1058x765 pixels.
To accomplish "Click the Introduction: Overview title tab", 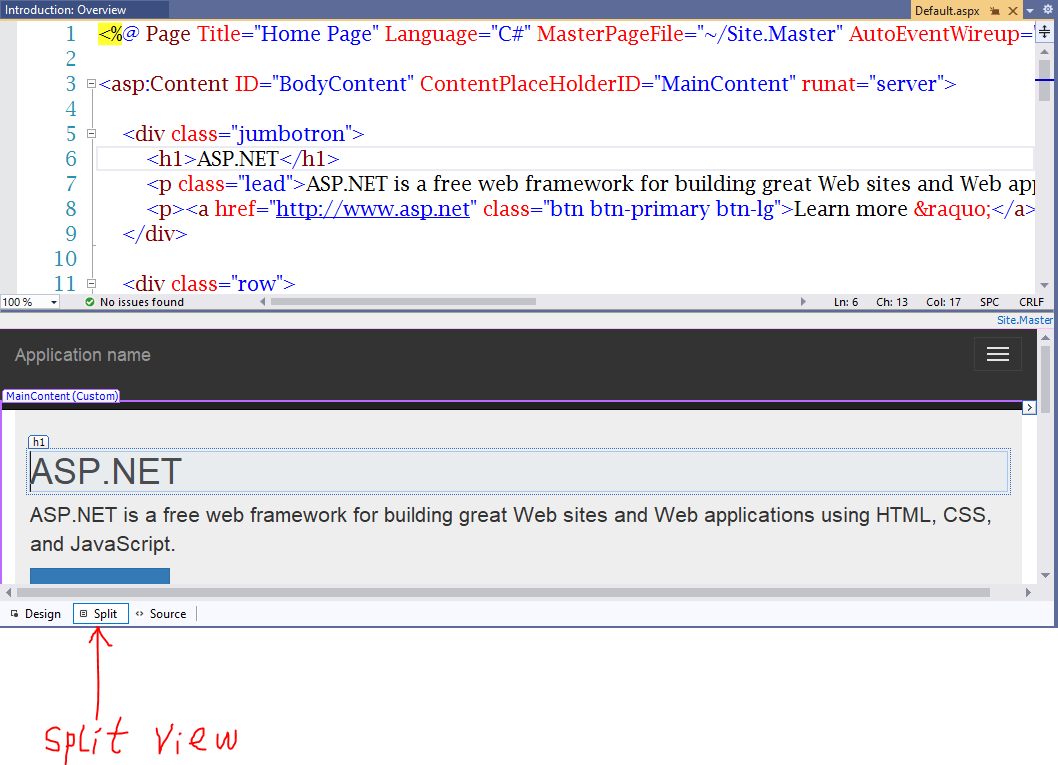I will click(x=65, y=10).
